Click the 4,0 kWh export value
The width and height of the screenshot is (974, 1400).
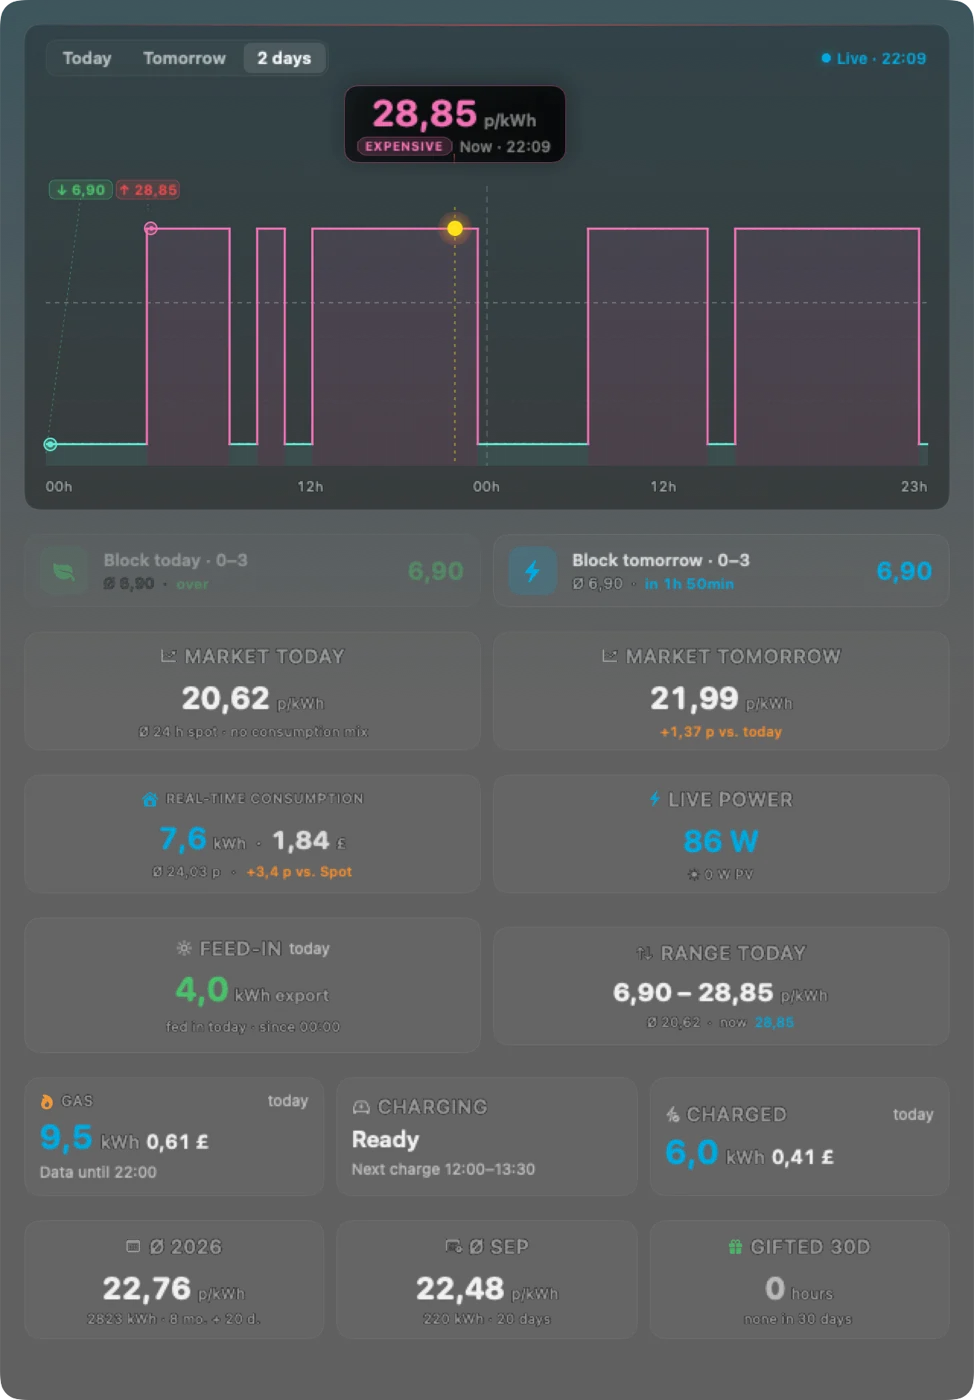252,991
